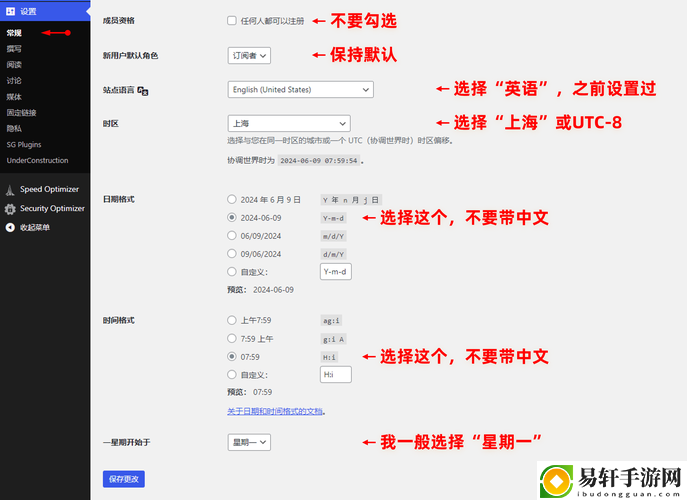
Task: Open the English (United States) language dropdown
Action: (301, 89)
